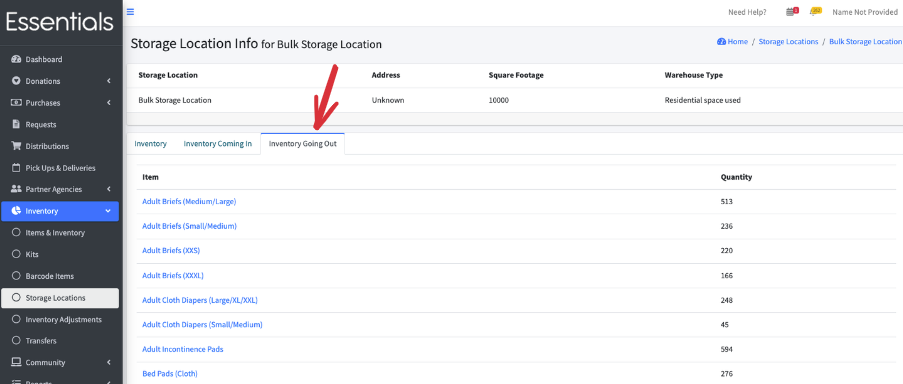Expand the Partner Agencies submenu arrow
Screen dimensions: 903x384
[x=109, y=189]
